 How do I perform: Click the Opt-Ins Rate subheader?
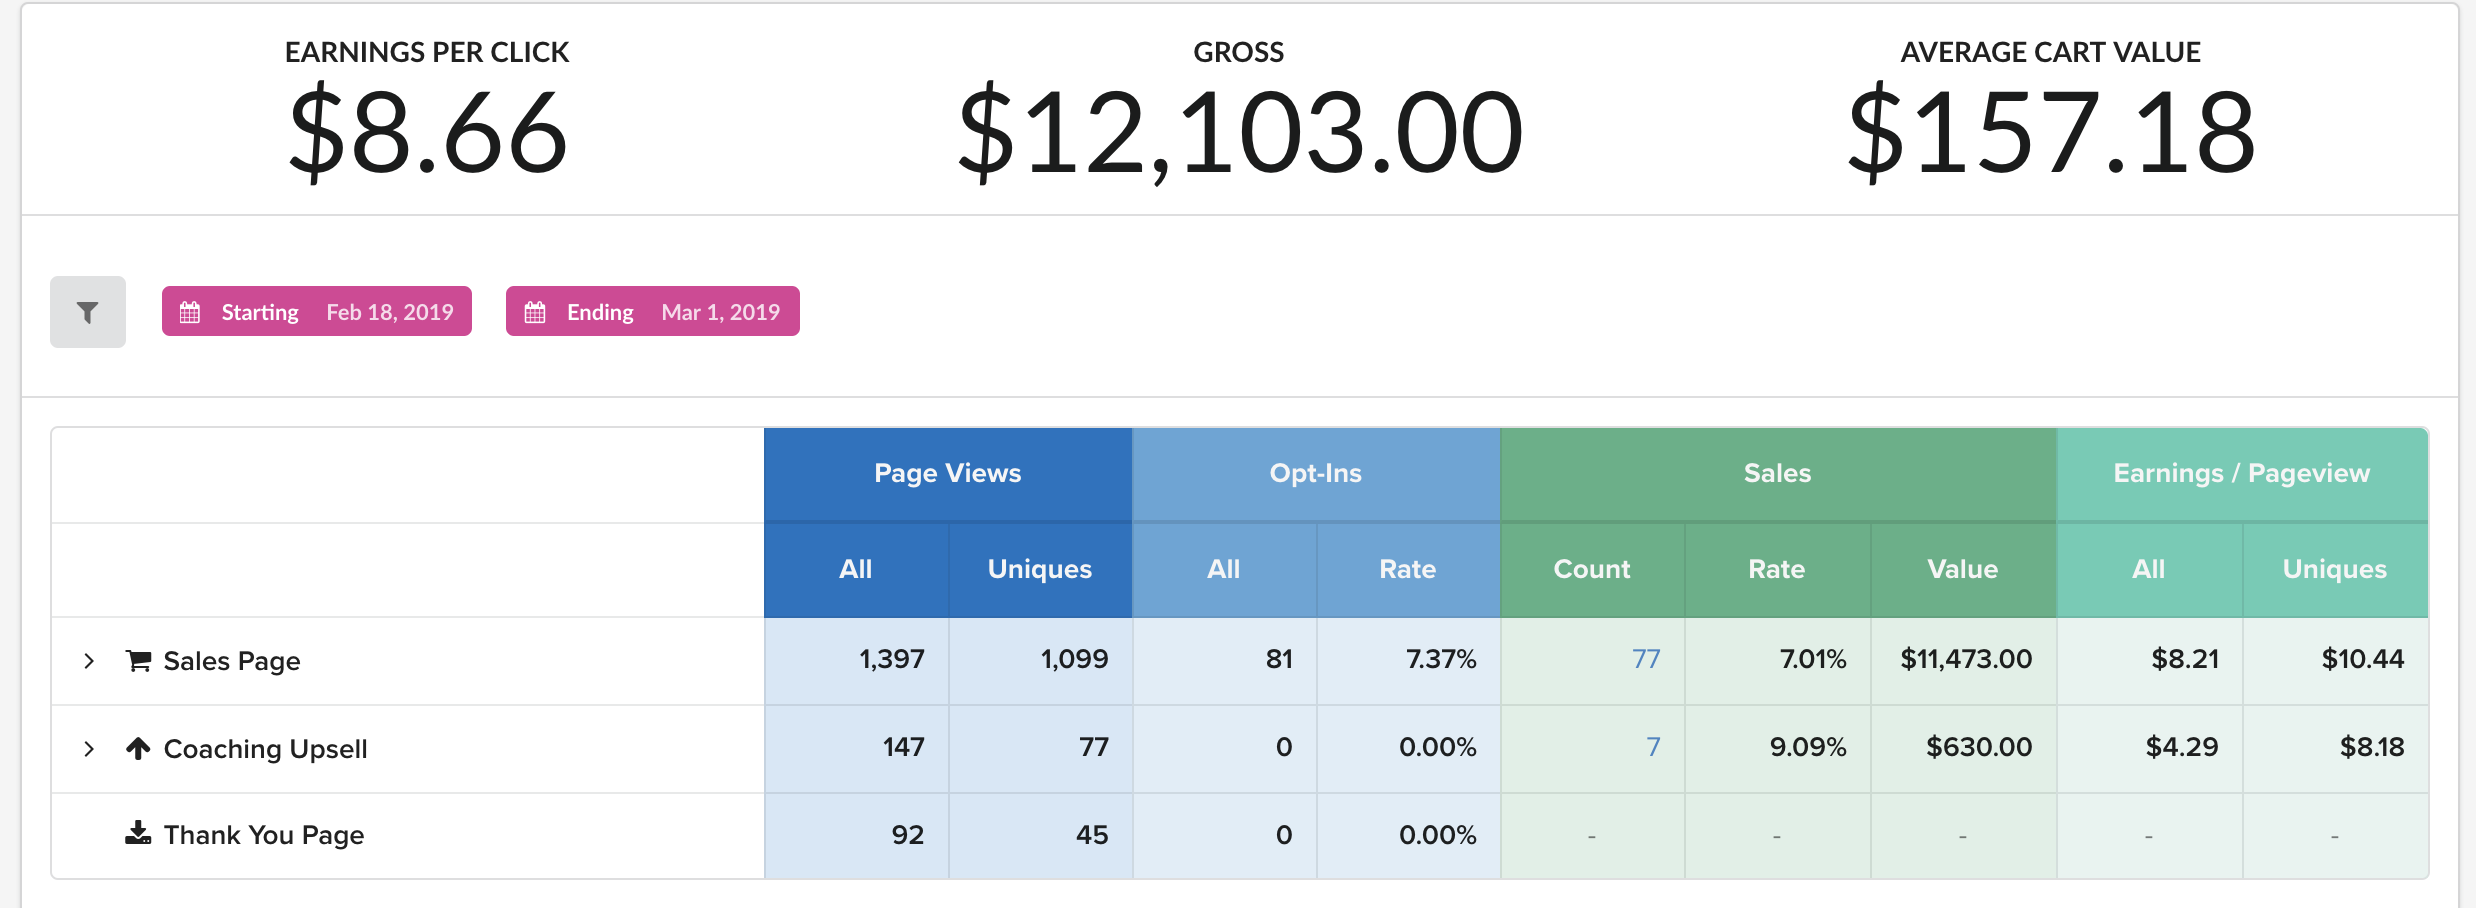1408,569
